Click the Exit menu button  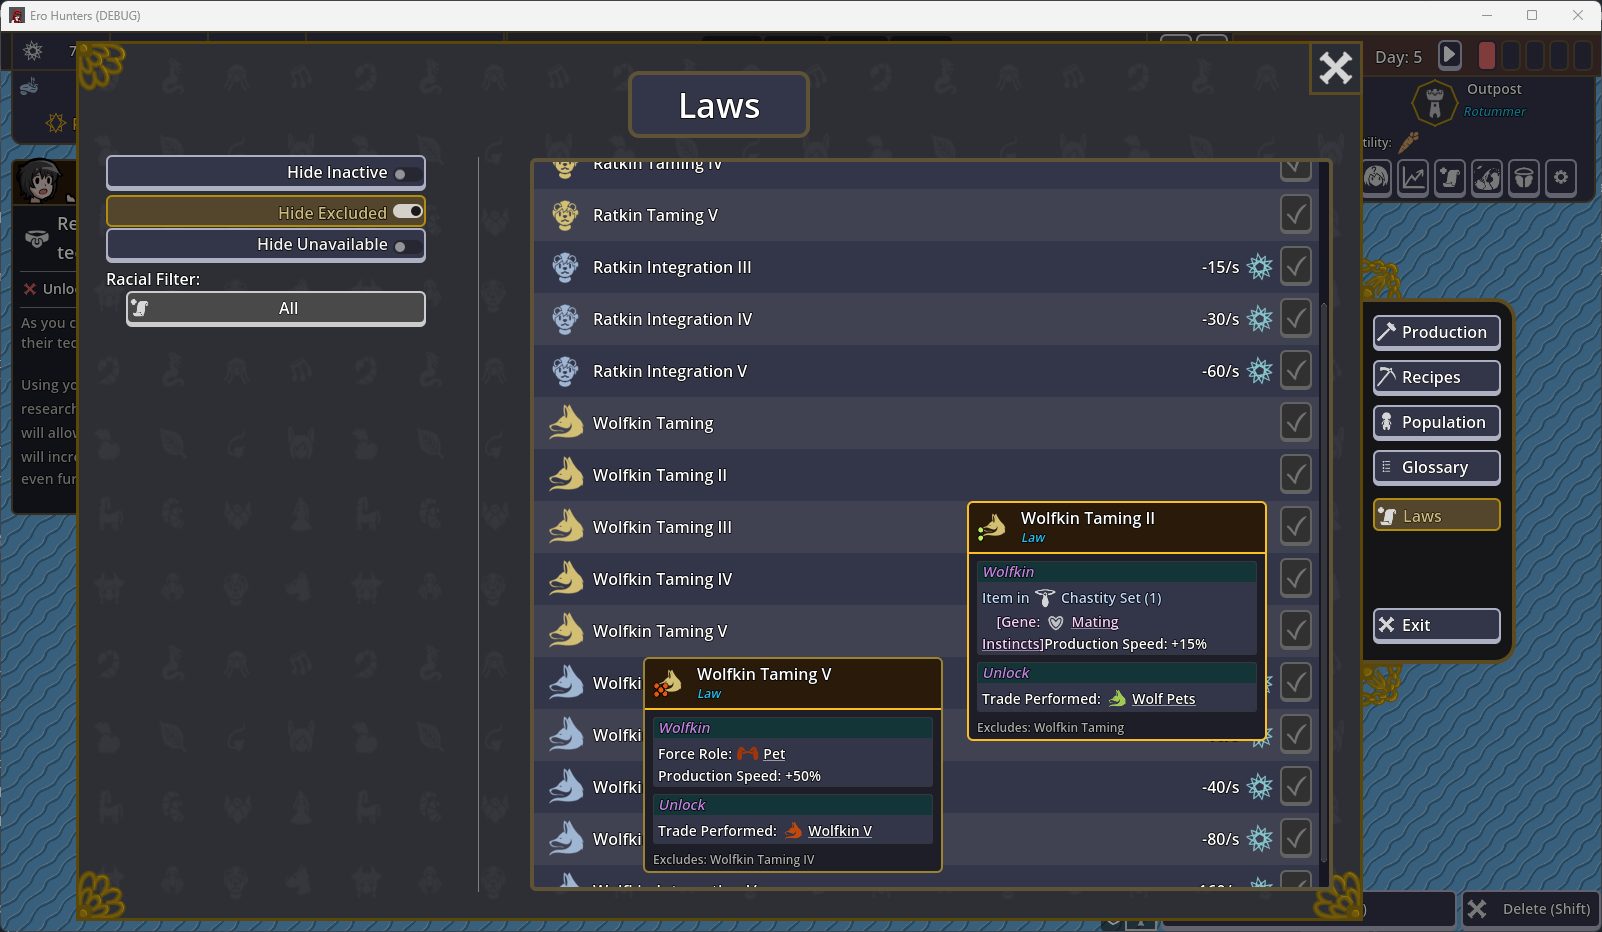pyautogui.click(x=1436, y=625)
